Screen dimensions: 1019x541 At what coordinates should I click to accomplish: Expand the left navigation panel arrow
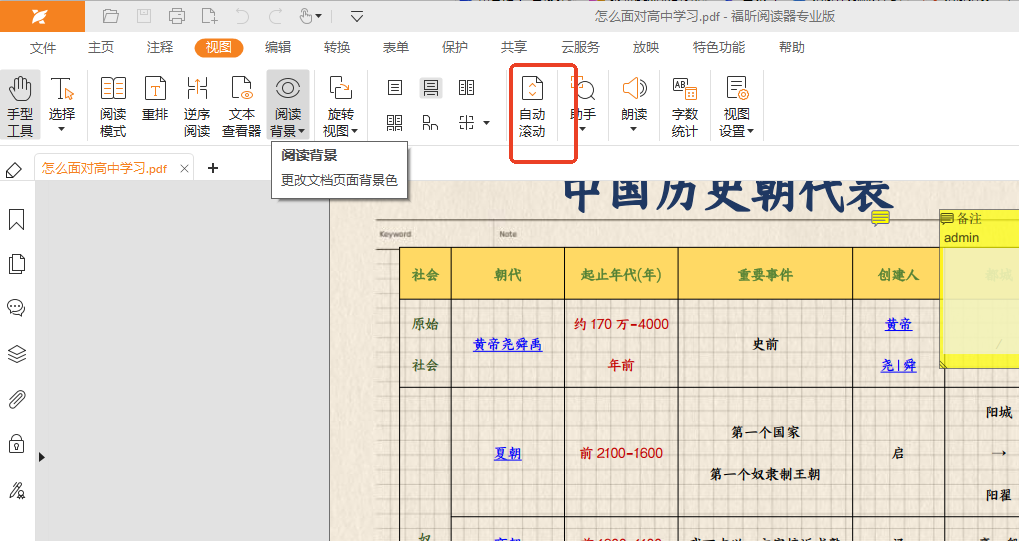click(x=42, y=457)
